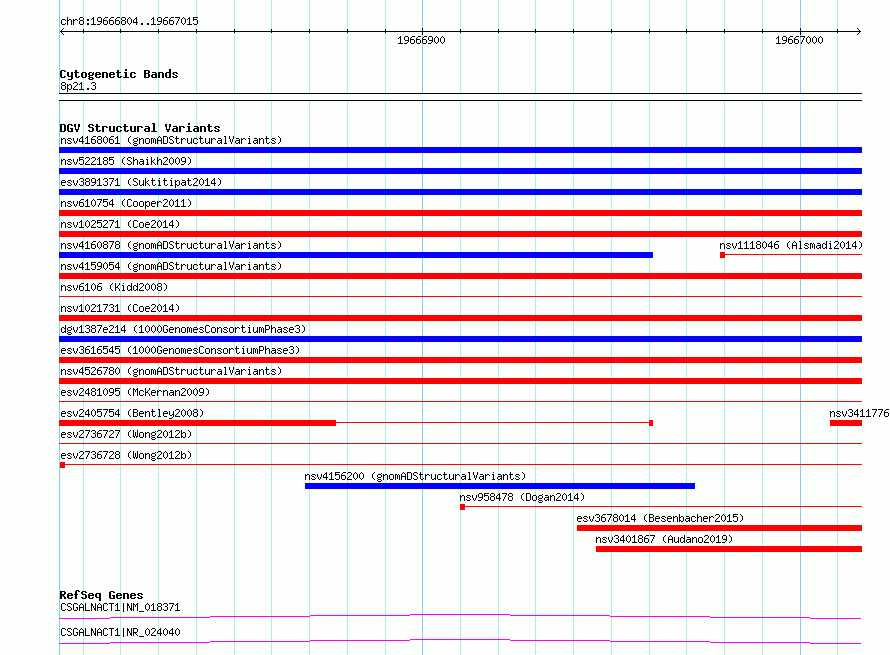The image size is (890, 655).
Task: Select the nsv522185 (Shaikh2009) label
Action: tap(126, 161)
